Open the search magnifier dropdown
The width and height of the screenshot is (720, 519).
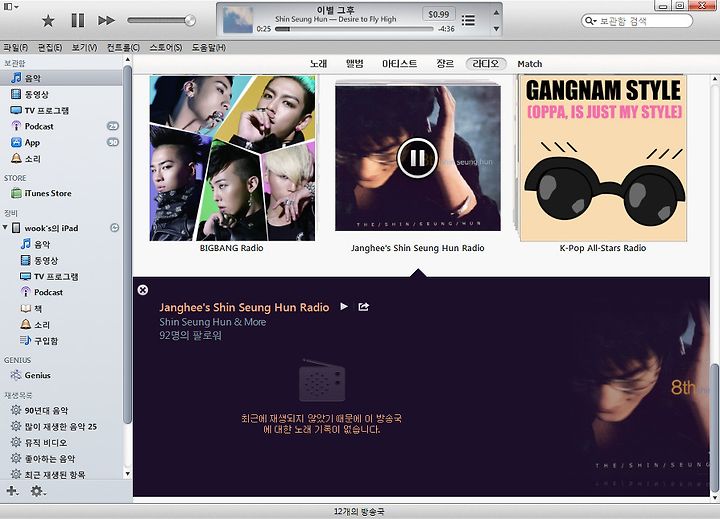[x=590, y=21]
